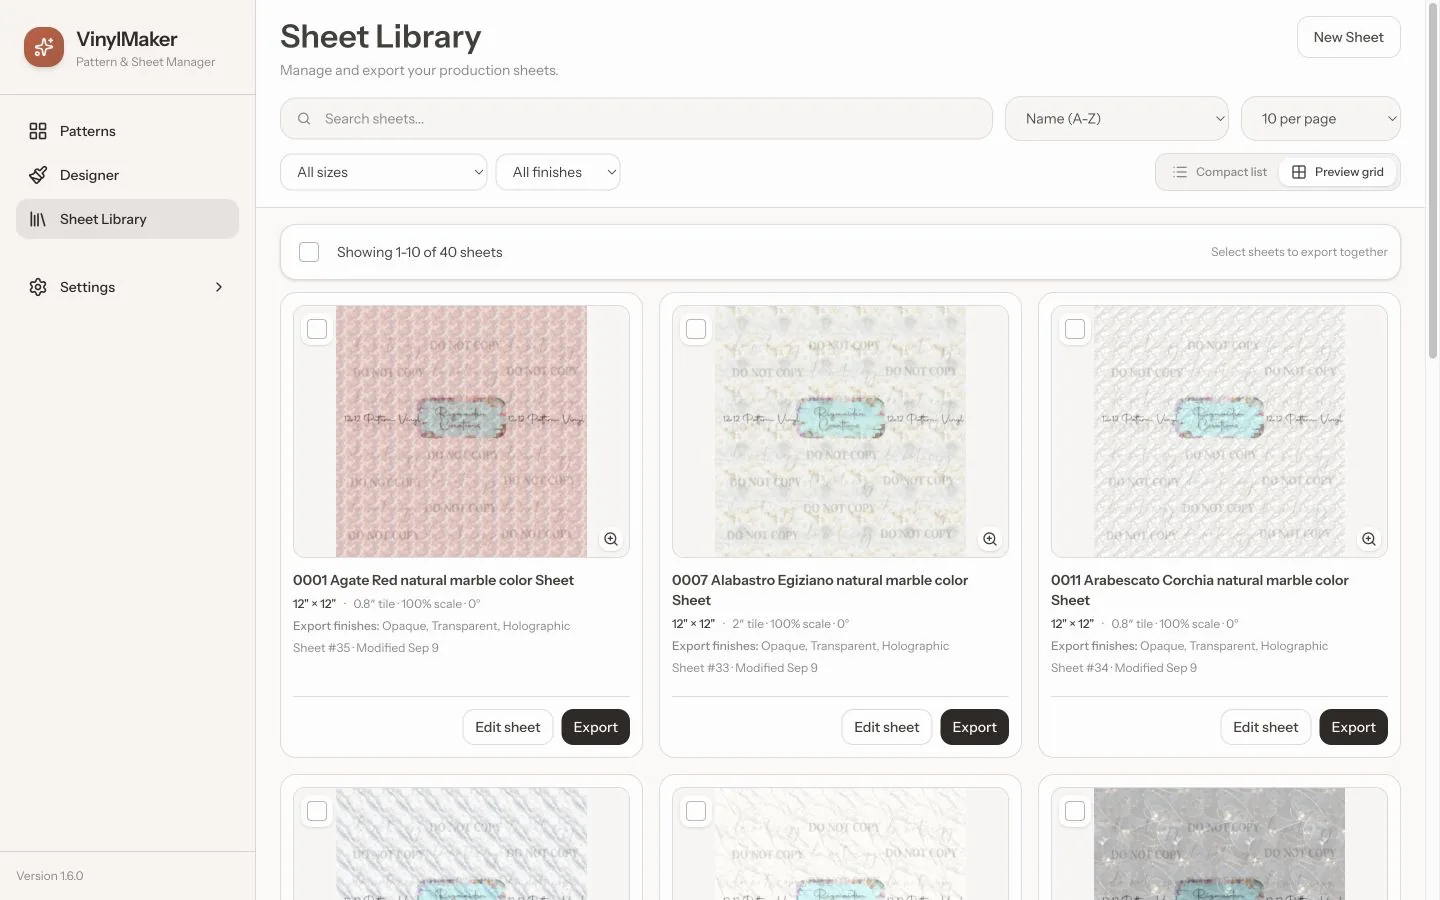
Task: Tick checkbox on second-row gray sheet card
Action: (x=1075, y=811)
